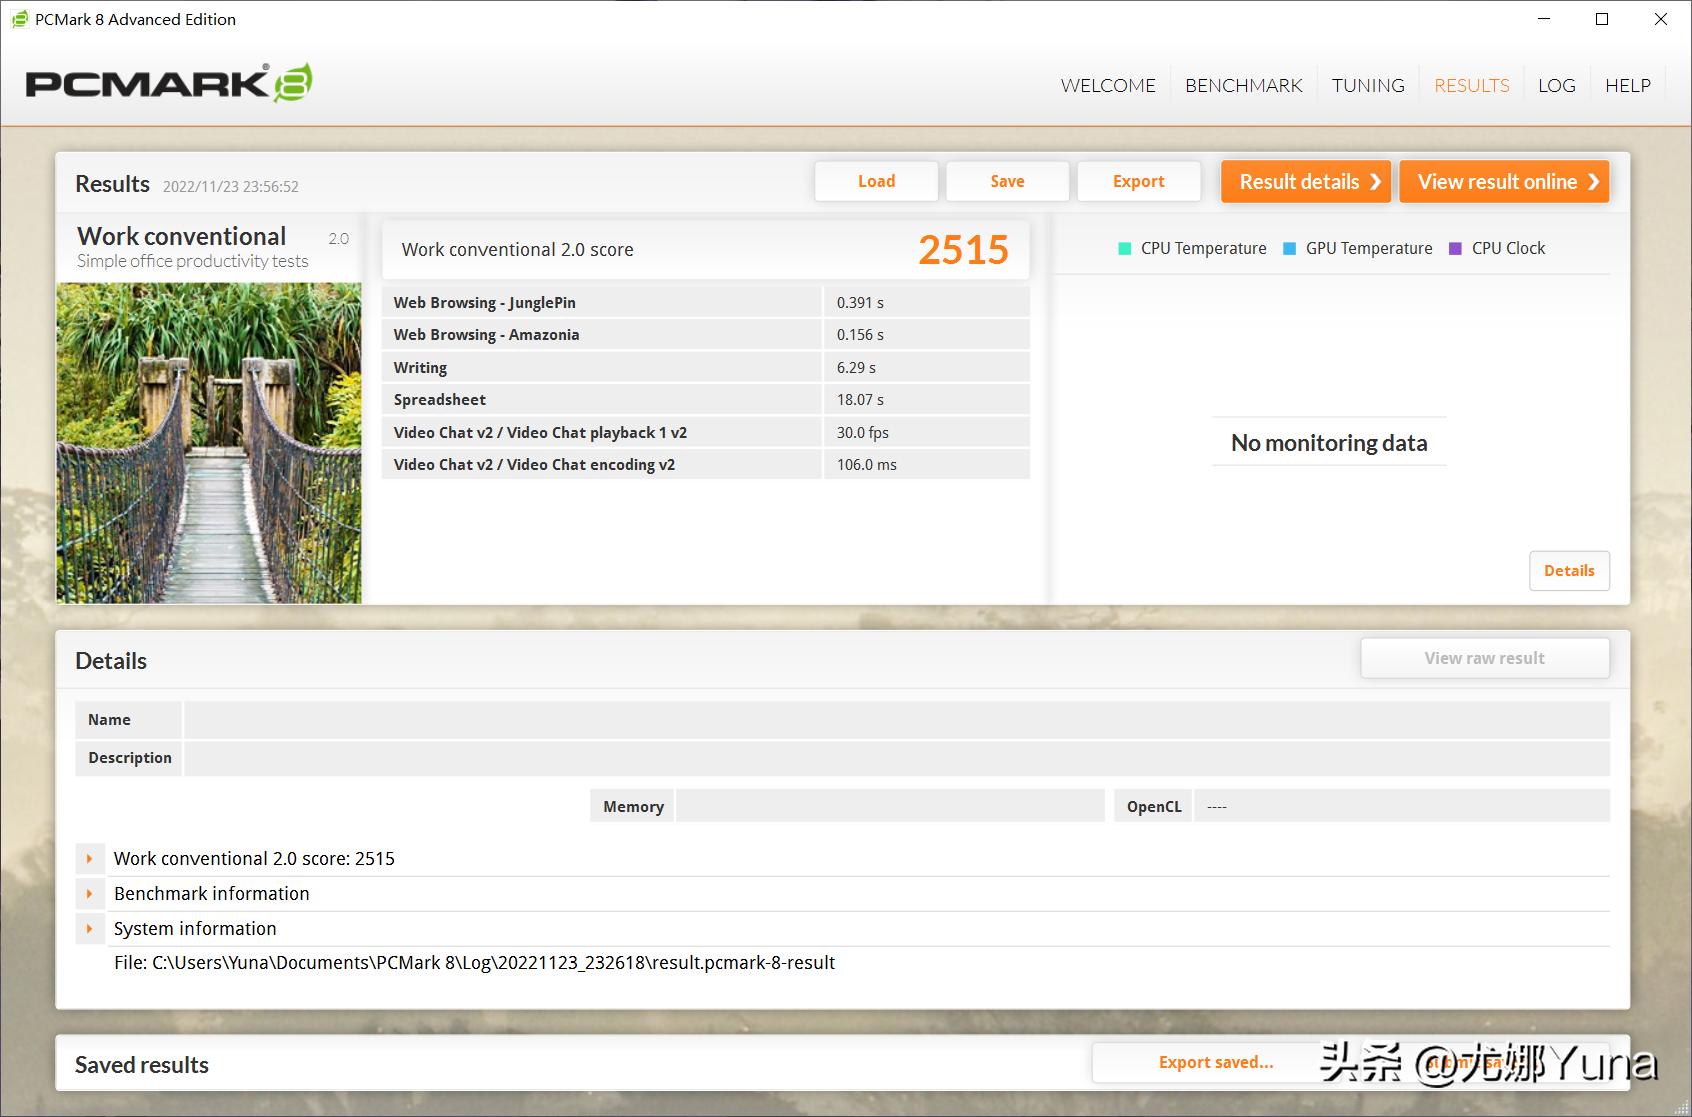Screen dimensions: 1692x1117
Task: Select the RESULTS tab
Action: 1471,85
